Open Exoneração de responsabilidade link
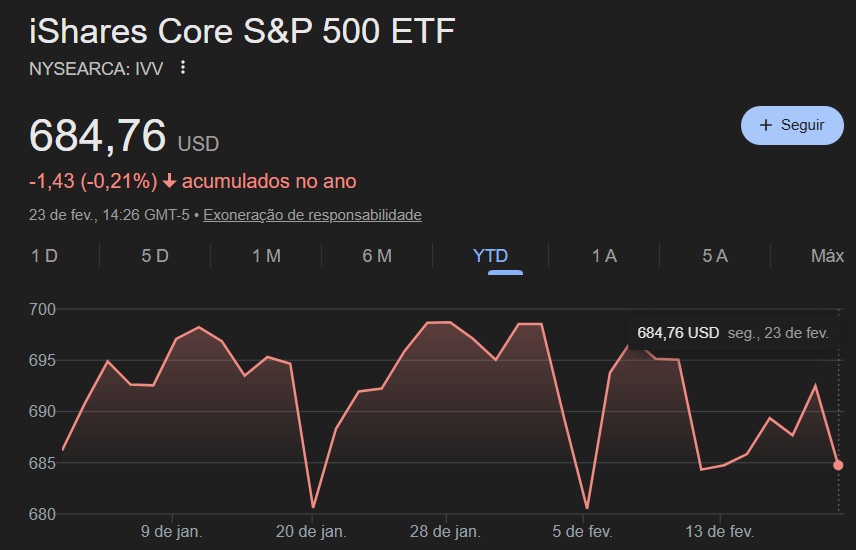 point(312,215)
